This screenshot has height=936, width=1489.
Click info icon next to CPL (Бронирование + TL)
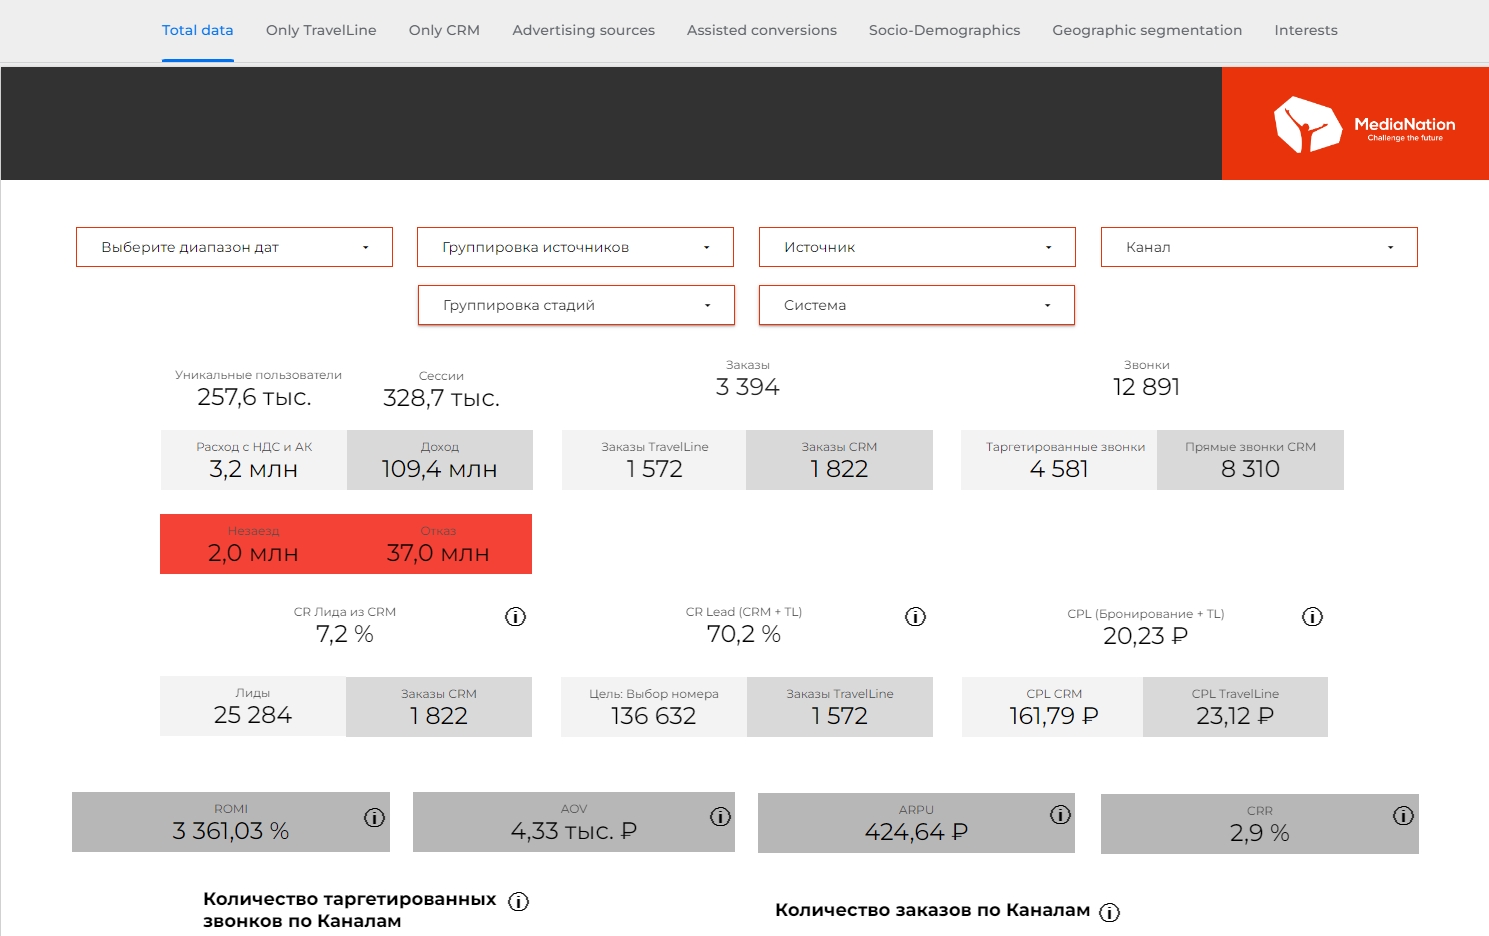[x=1312, y=617]
